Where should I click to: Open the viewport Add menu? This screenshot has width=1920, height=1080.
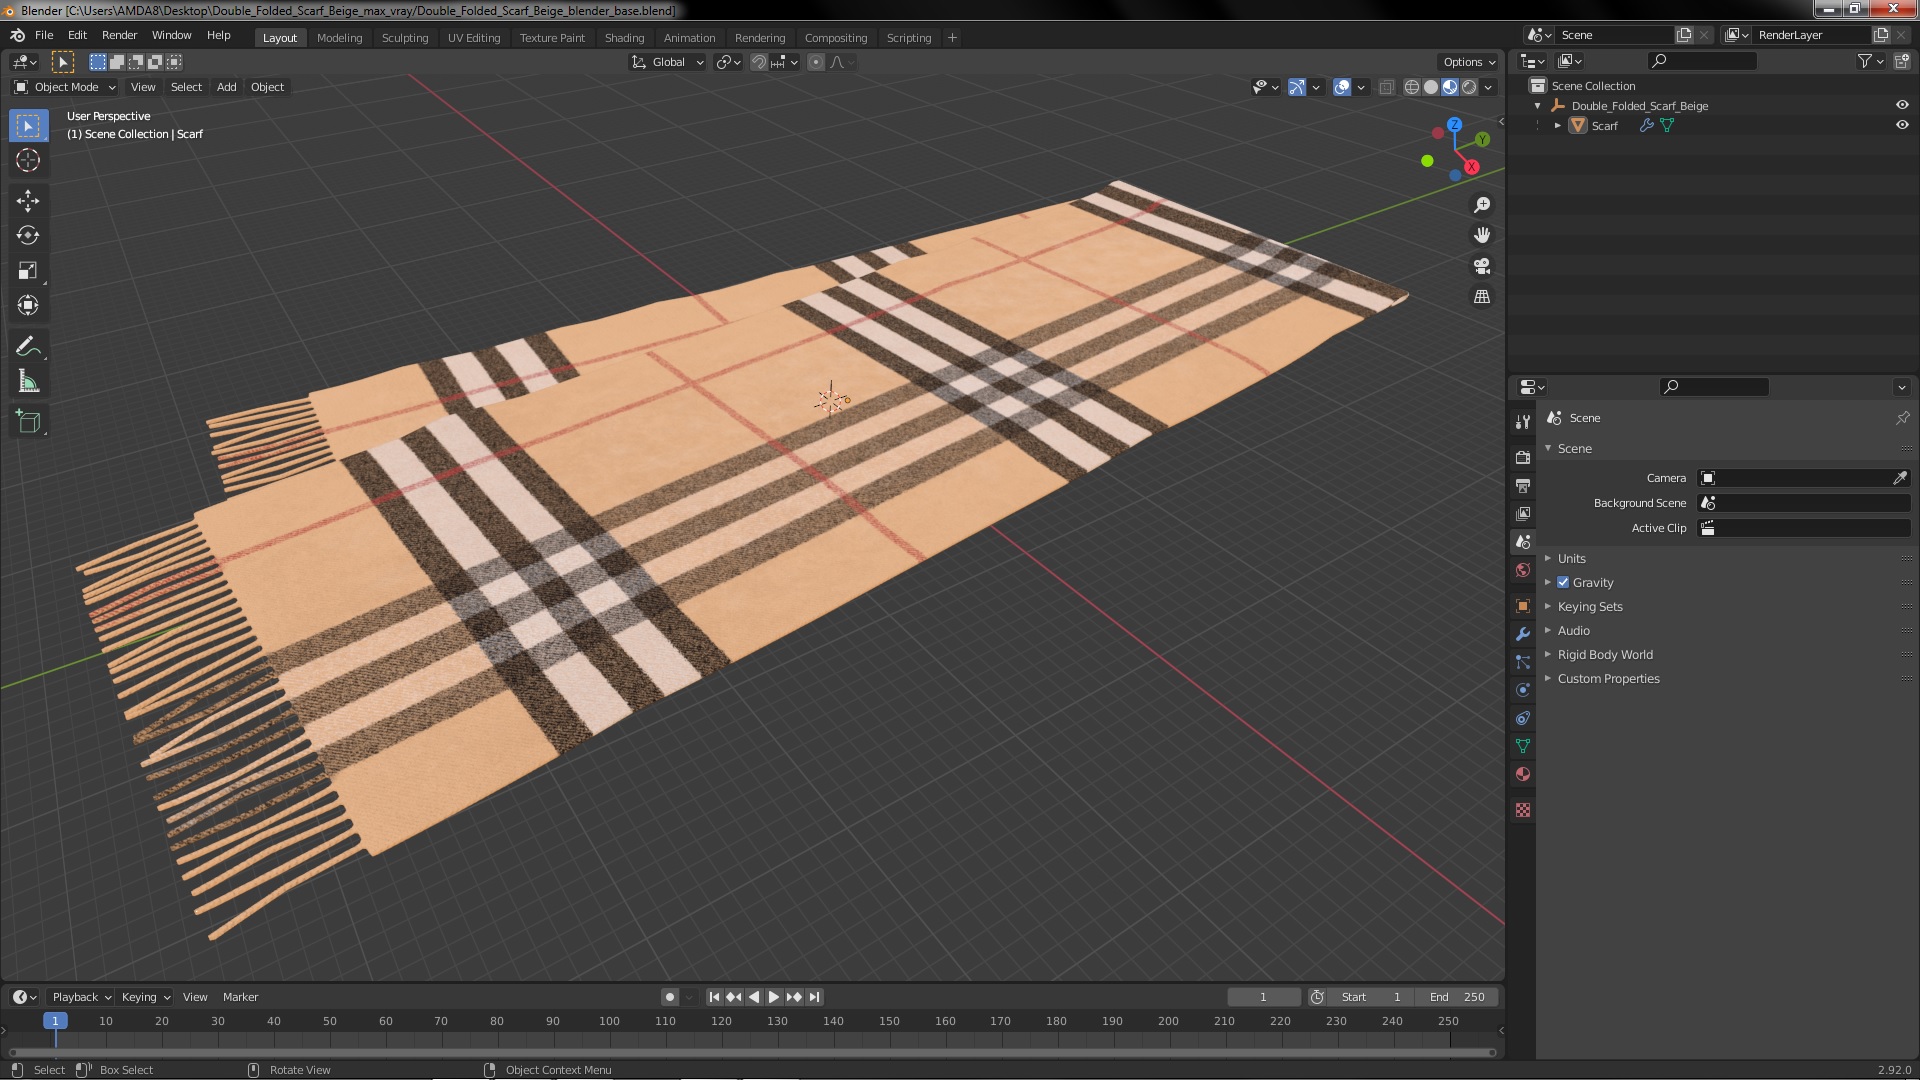coord(227,87)
